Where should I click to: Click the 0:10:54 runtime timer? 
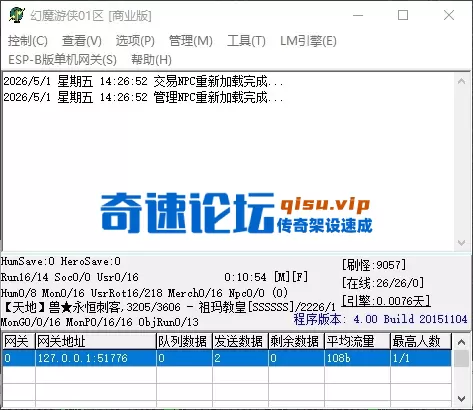(245, 277)
